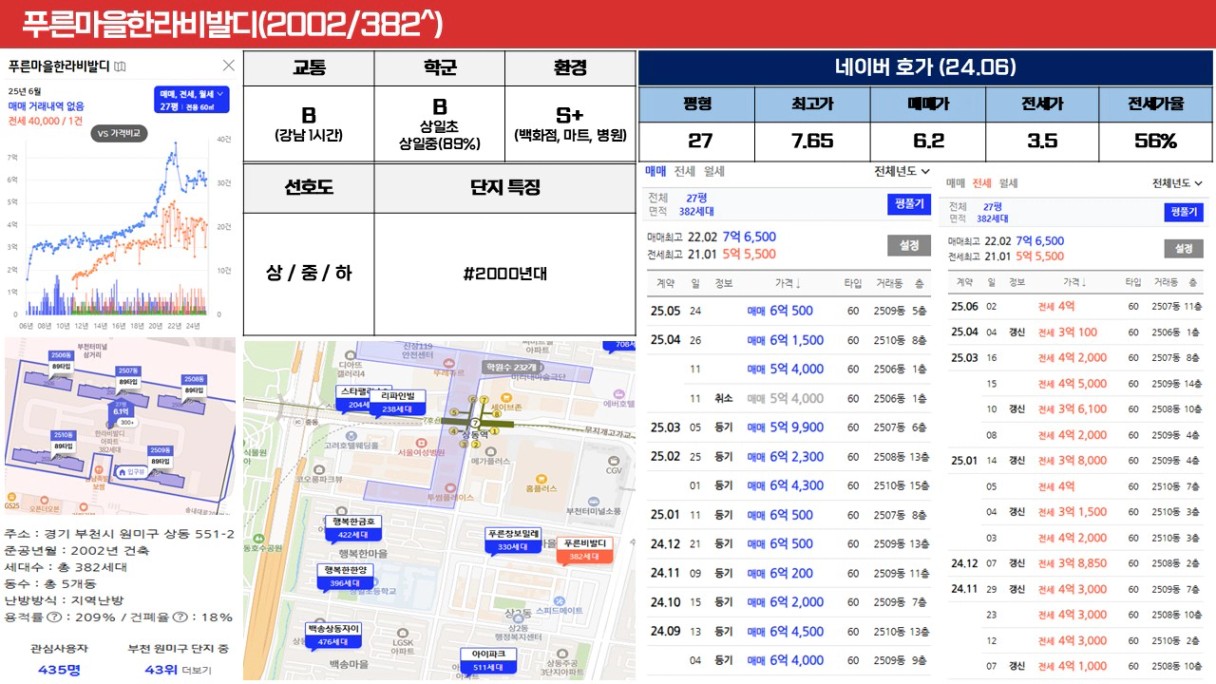This screenshot has width=1216, height=684.
Task: Select red 전세 tab in right listing panel
Action: point(982,183)
